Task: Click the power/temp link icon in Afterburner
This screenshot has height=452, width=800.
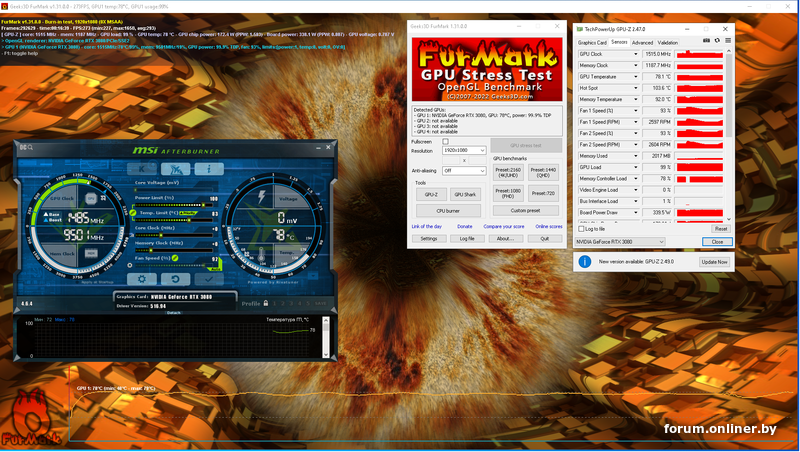Action: [x=133, y=212]
